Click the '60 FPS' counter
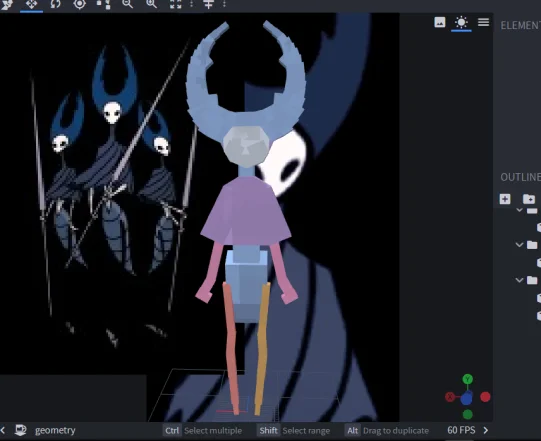The height and width of the screenshot is (441, 541). (461, 430)
